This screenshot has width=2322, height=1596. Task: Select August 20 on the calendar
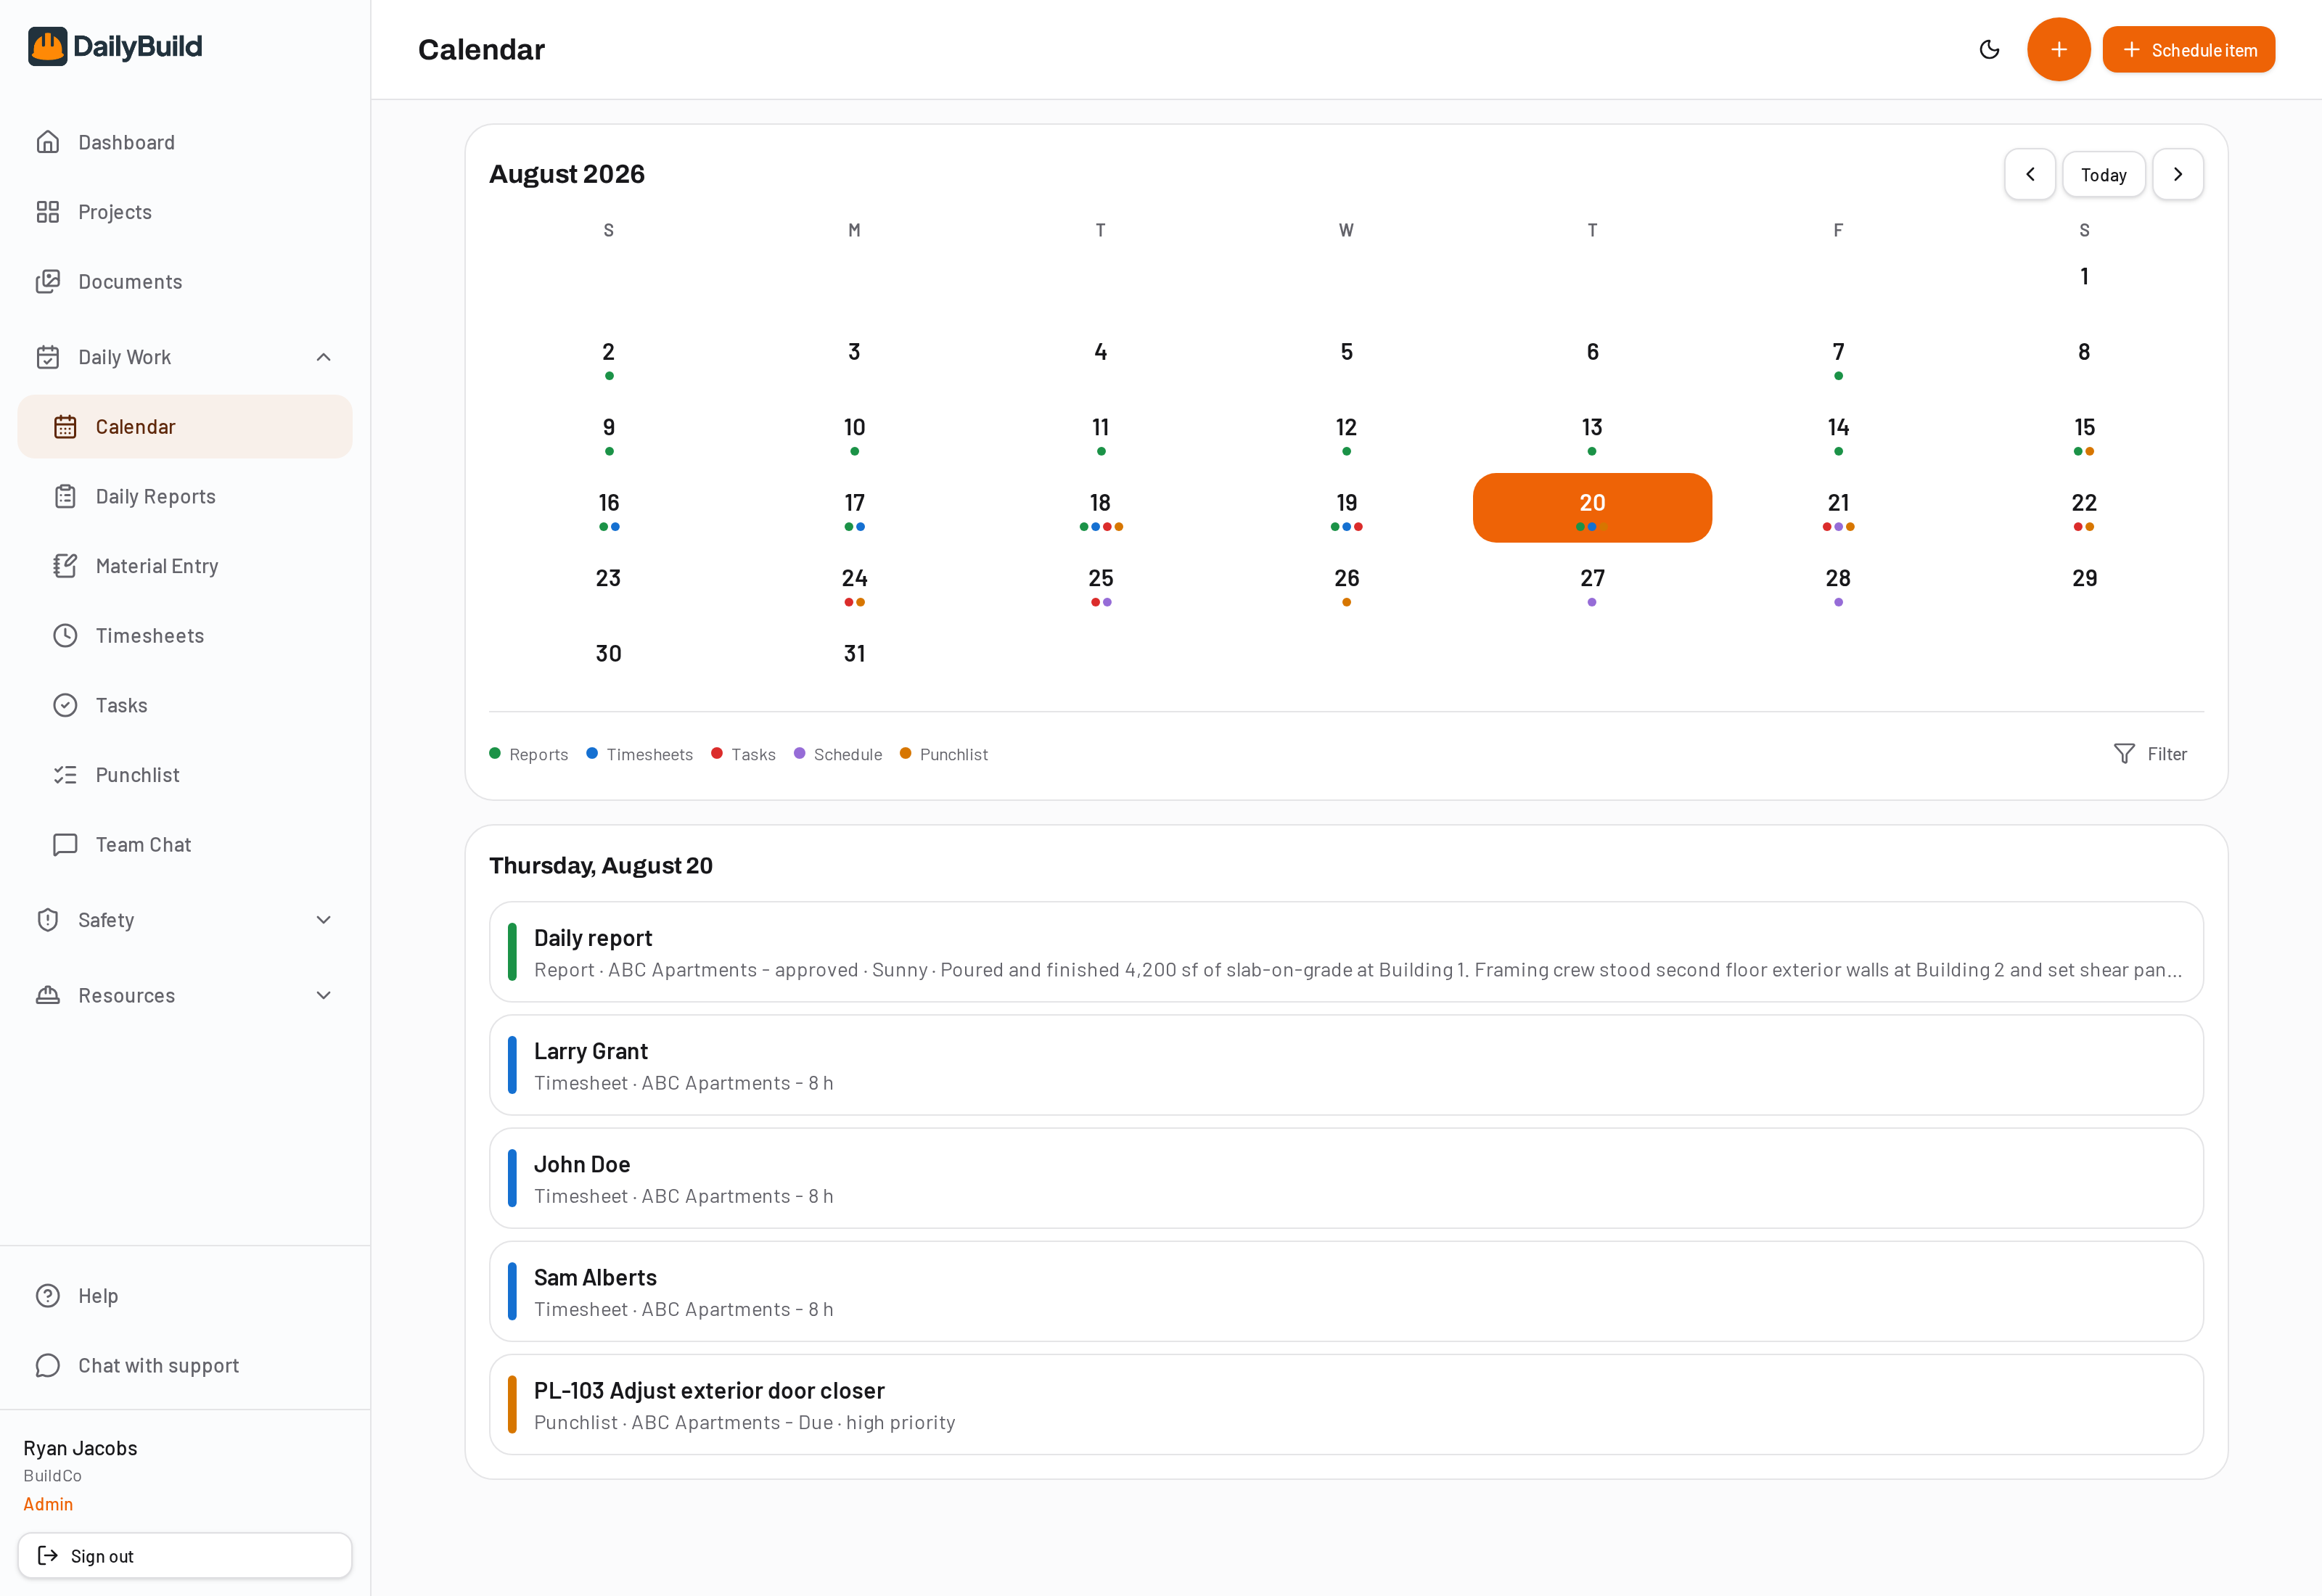1592,508
